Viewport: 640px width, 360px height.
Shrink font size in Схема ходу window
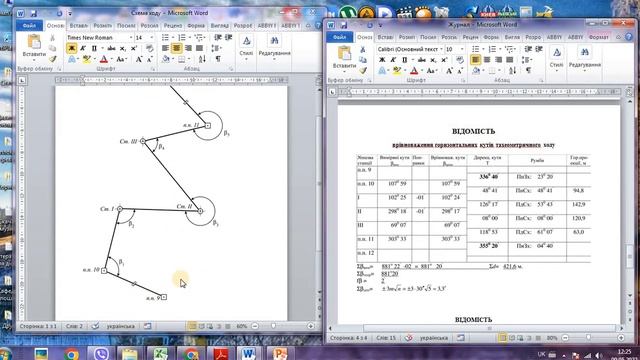149,60
